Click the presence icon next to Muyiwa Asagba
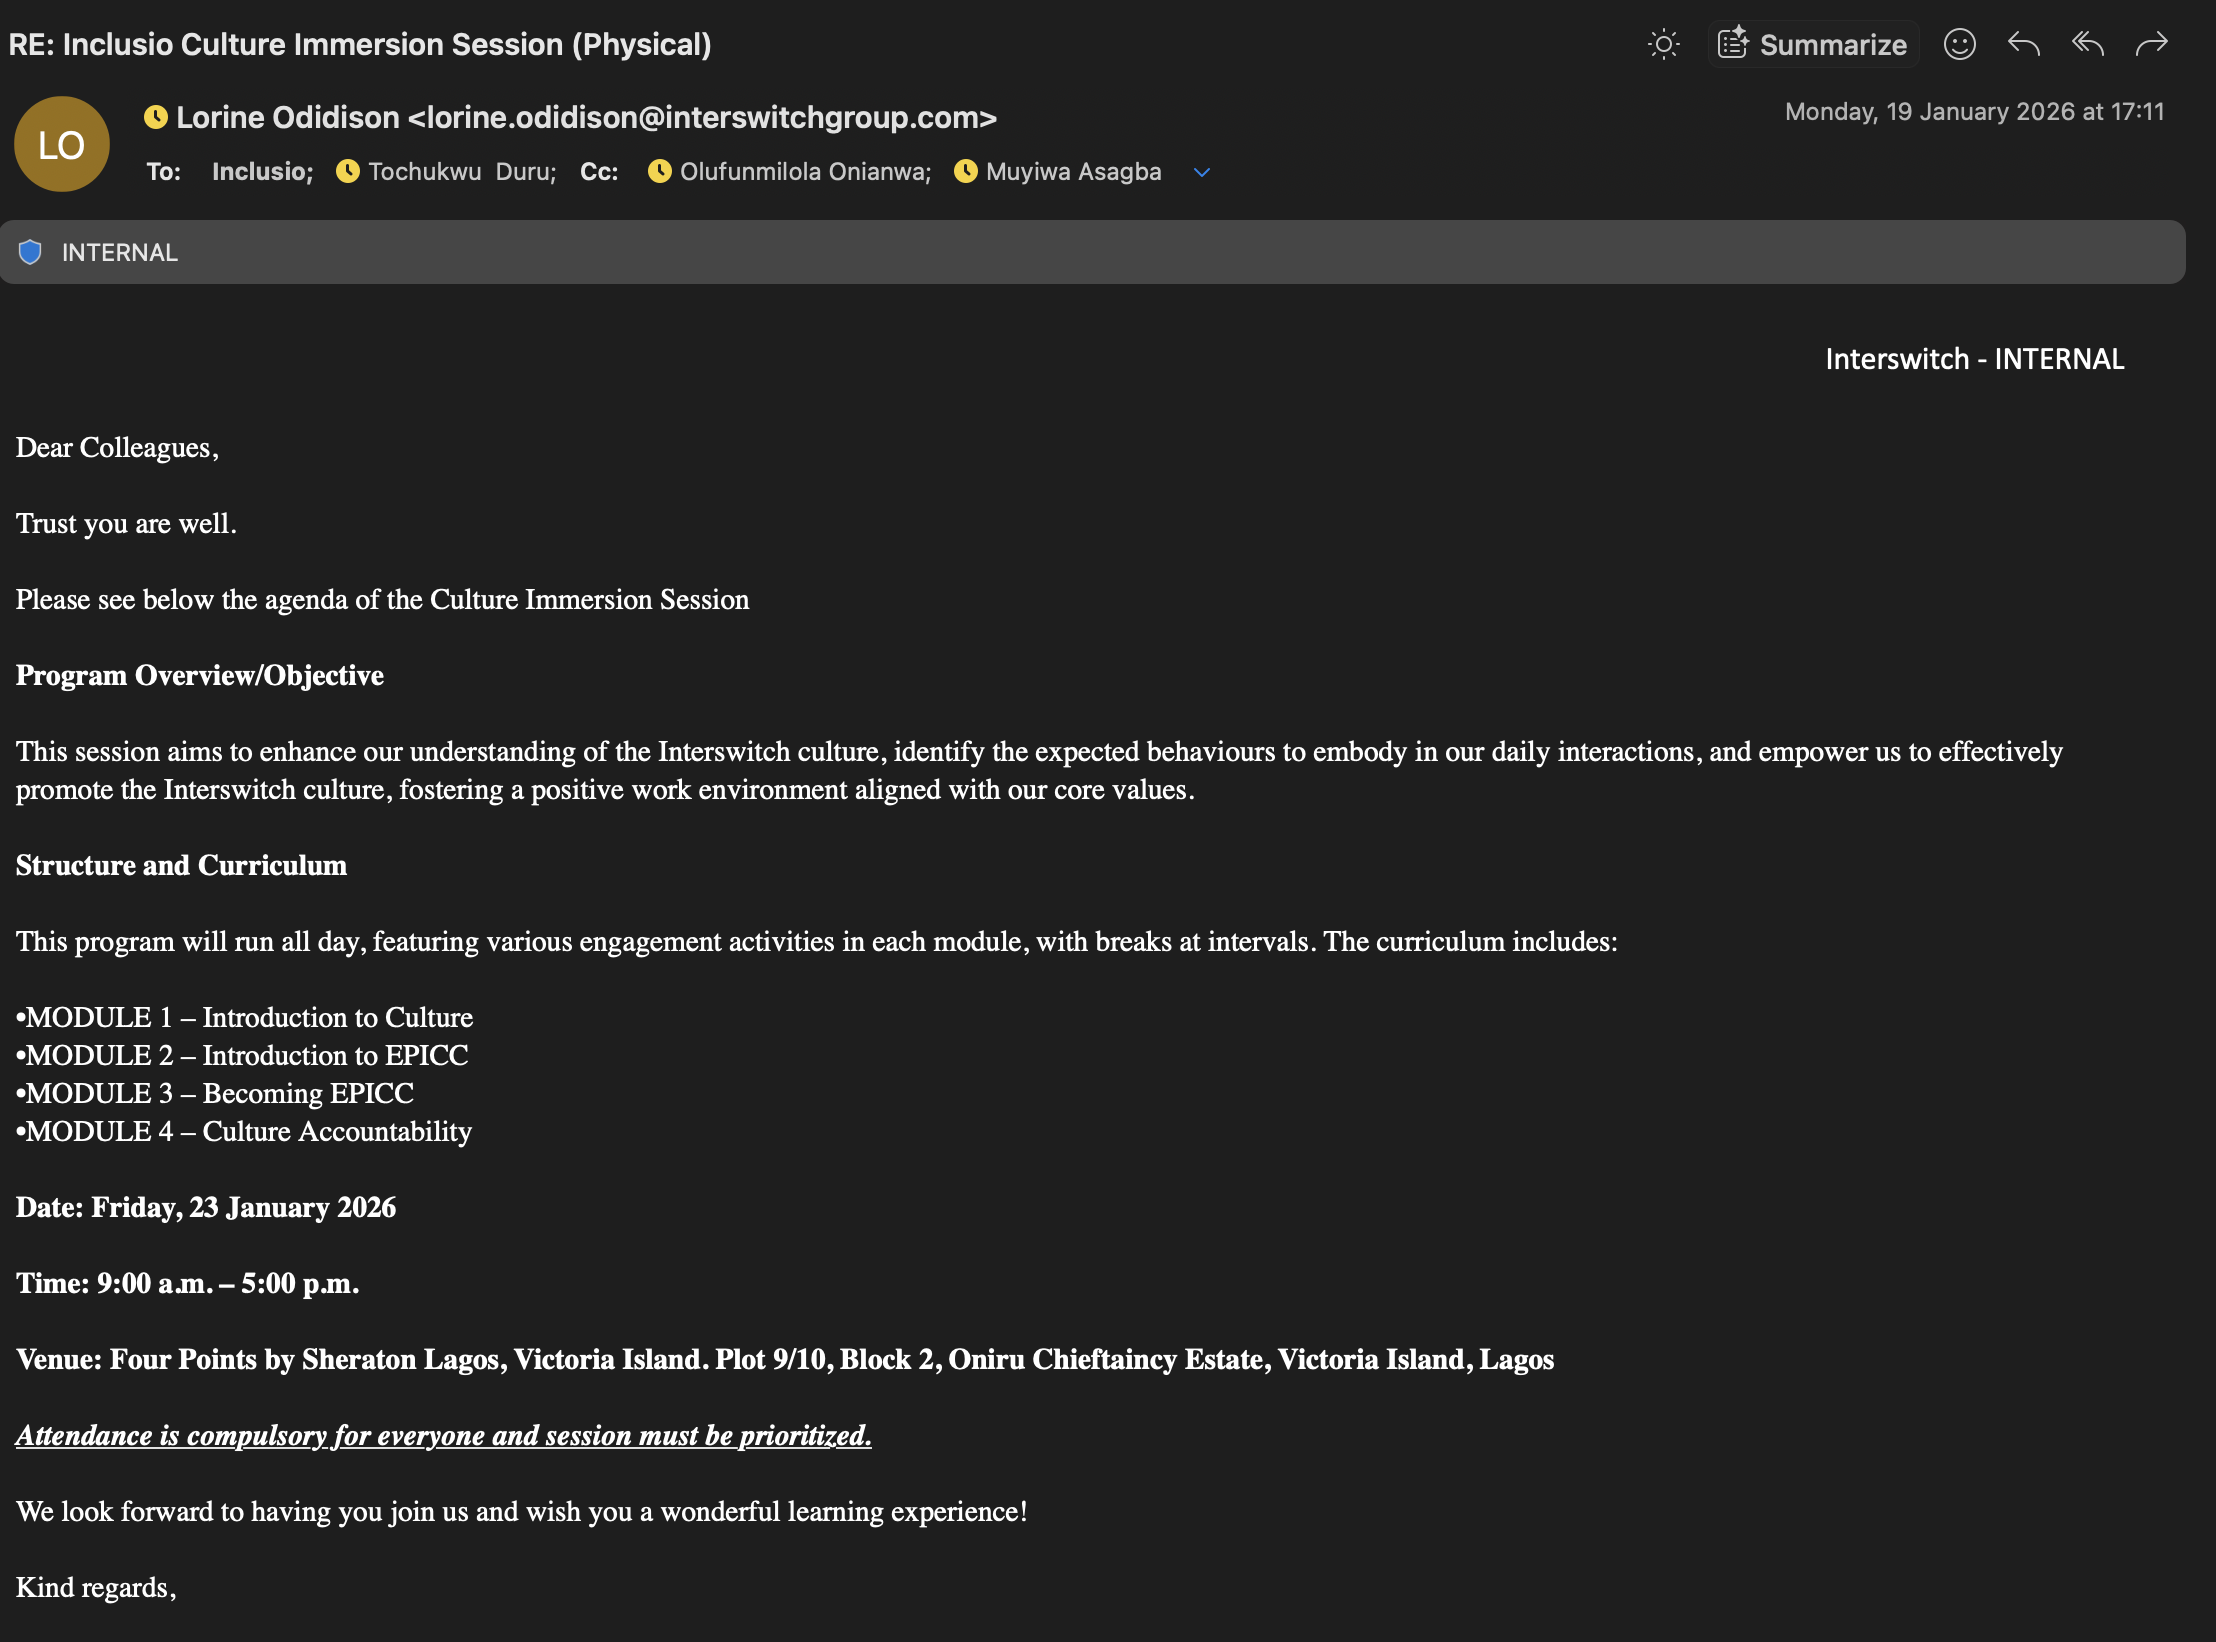 pos(965,171)
